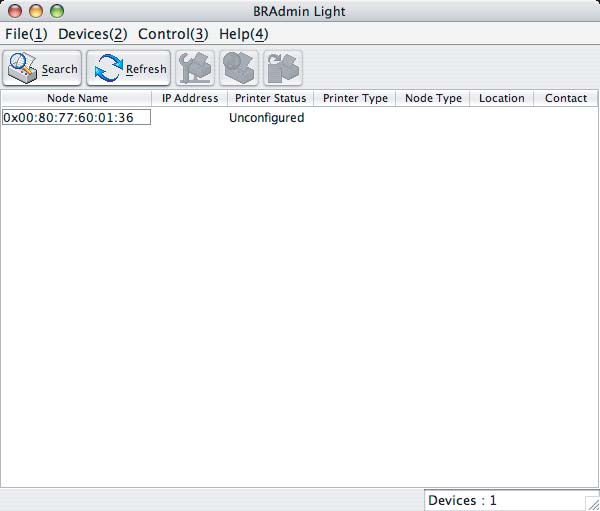This screenshot has height=511, width=600.
Task: Click the greyed printer wrench configure icon
Action: click(195, 68)
